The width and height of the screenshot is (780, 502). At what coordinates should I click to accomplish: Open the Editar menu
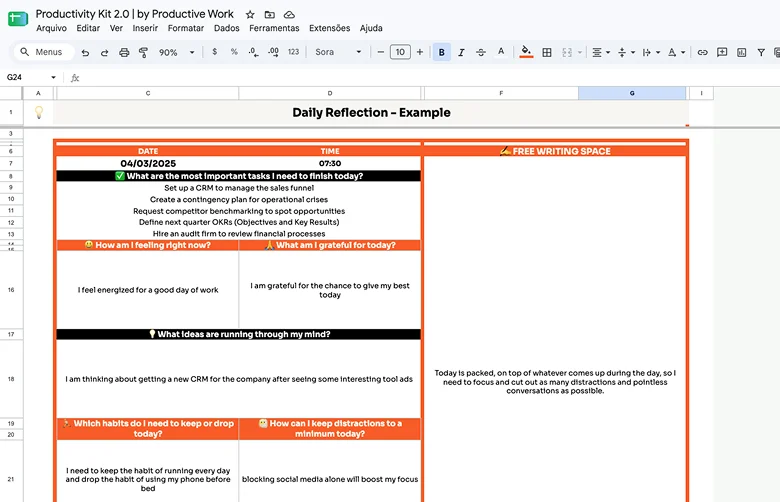tap(88, 28)
